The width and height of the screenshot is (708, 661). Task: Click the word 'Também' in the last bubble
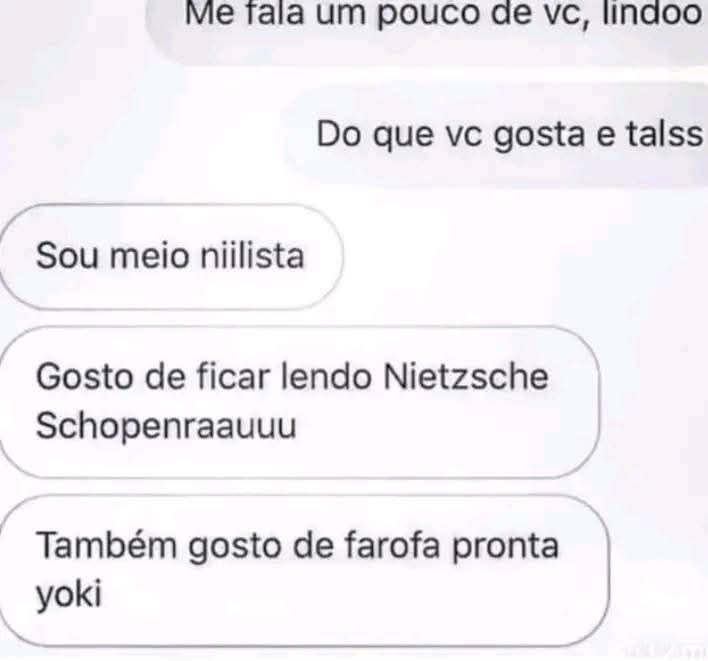pos(107,545)
